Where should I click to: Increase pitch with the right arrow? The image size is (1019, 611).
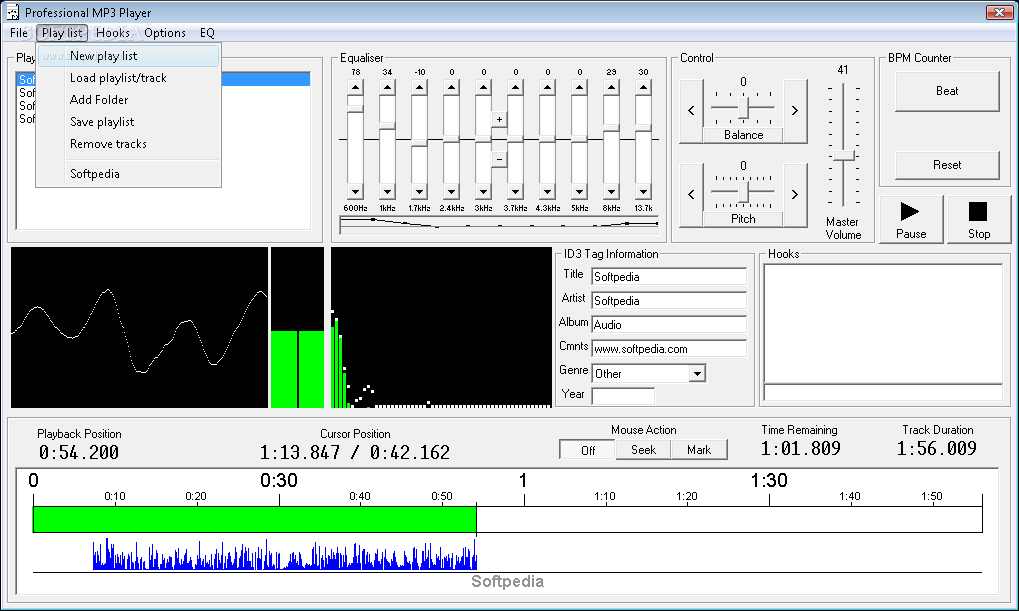pyautogui.click(x=795, y=194)
